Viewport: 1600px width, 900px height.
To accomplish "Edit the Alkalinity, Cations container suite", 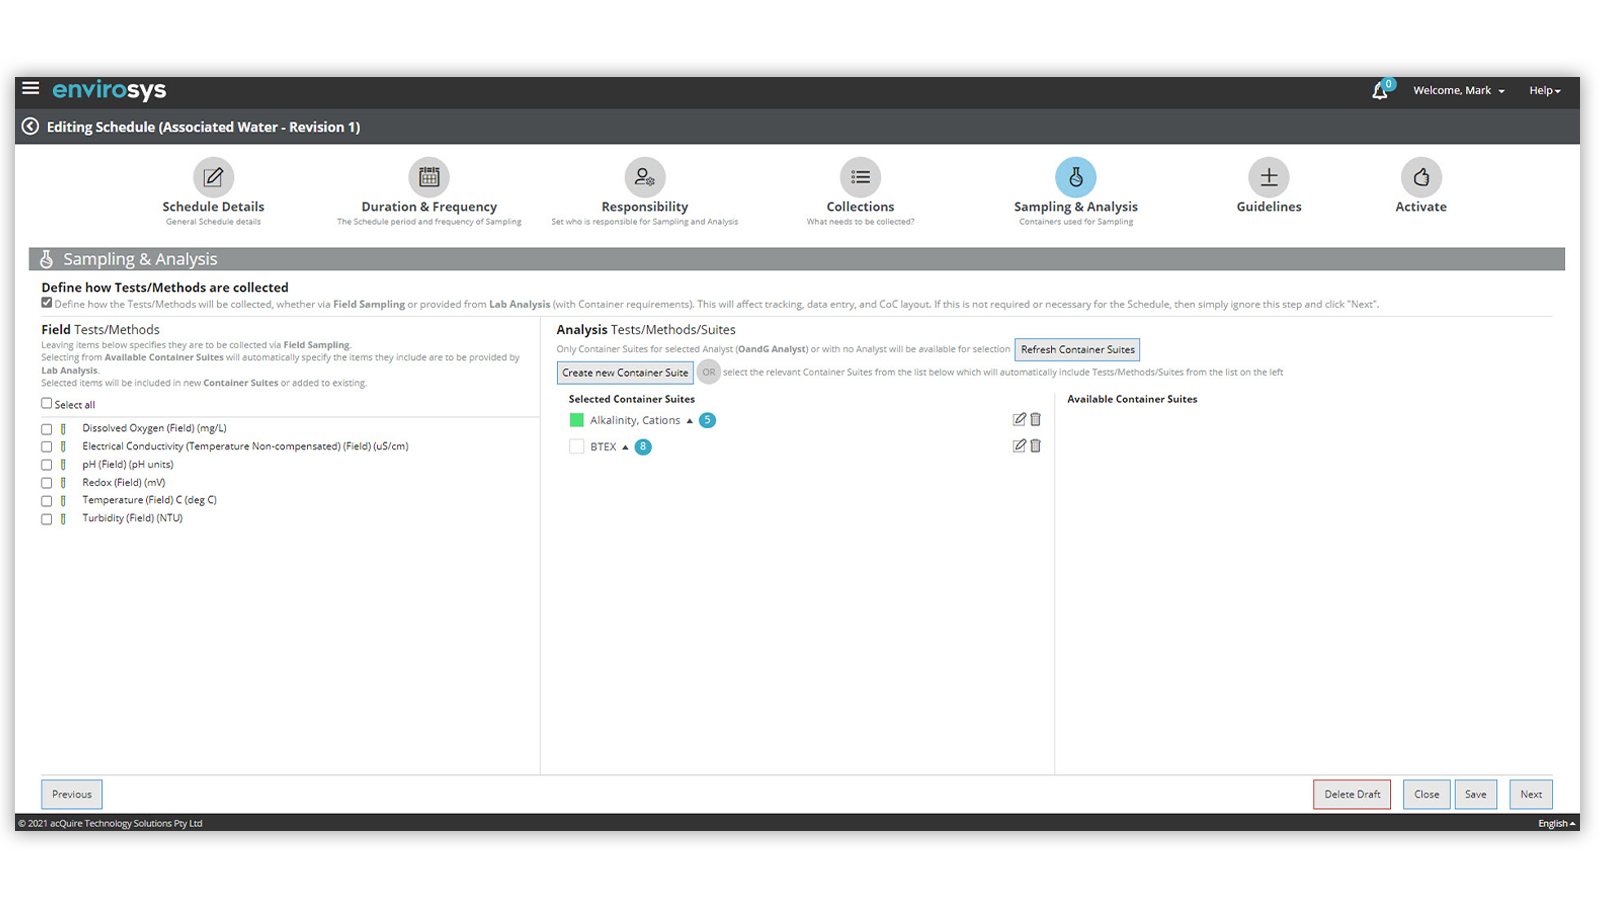I will click(1019, 420).
